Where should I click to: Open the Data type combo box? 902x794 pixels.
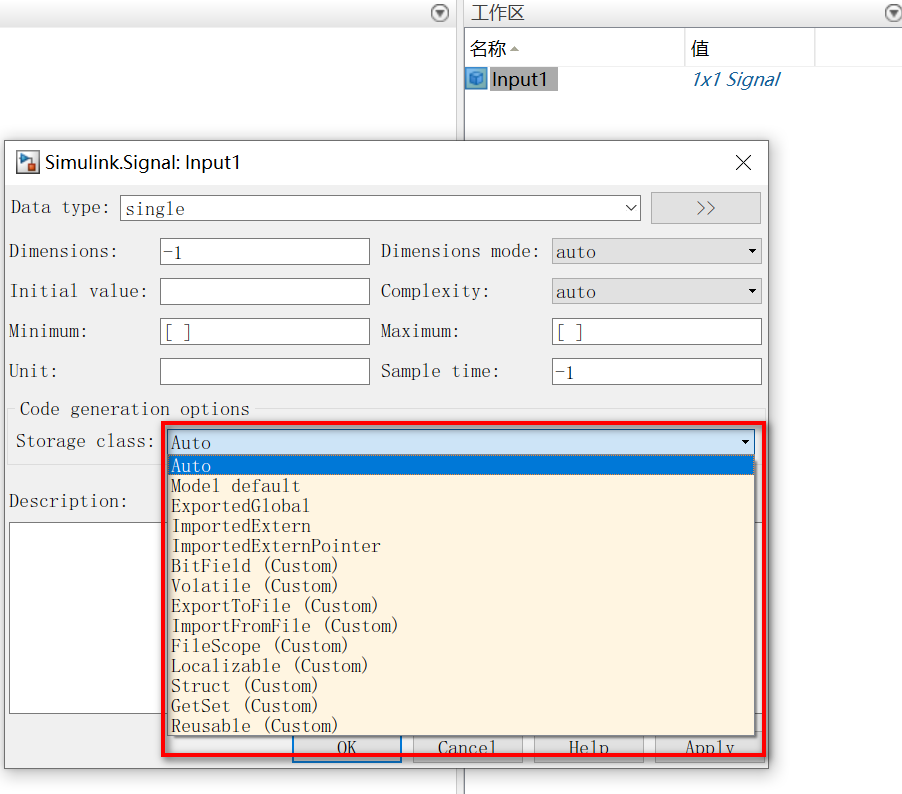click(x=380, y=208)
